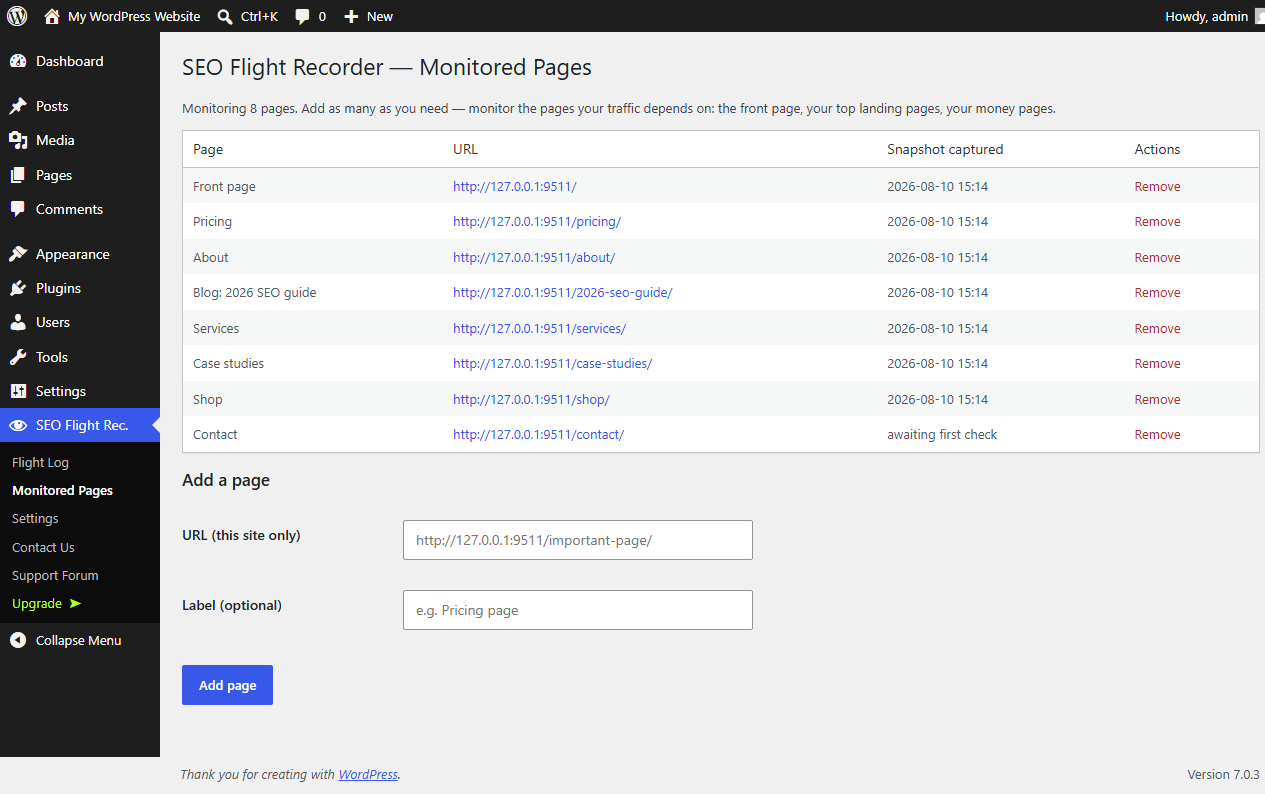Click the Appearance paintbrush icon

18,254
